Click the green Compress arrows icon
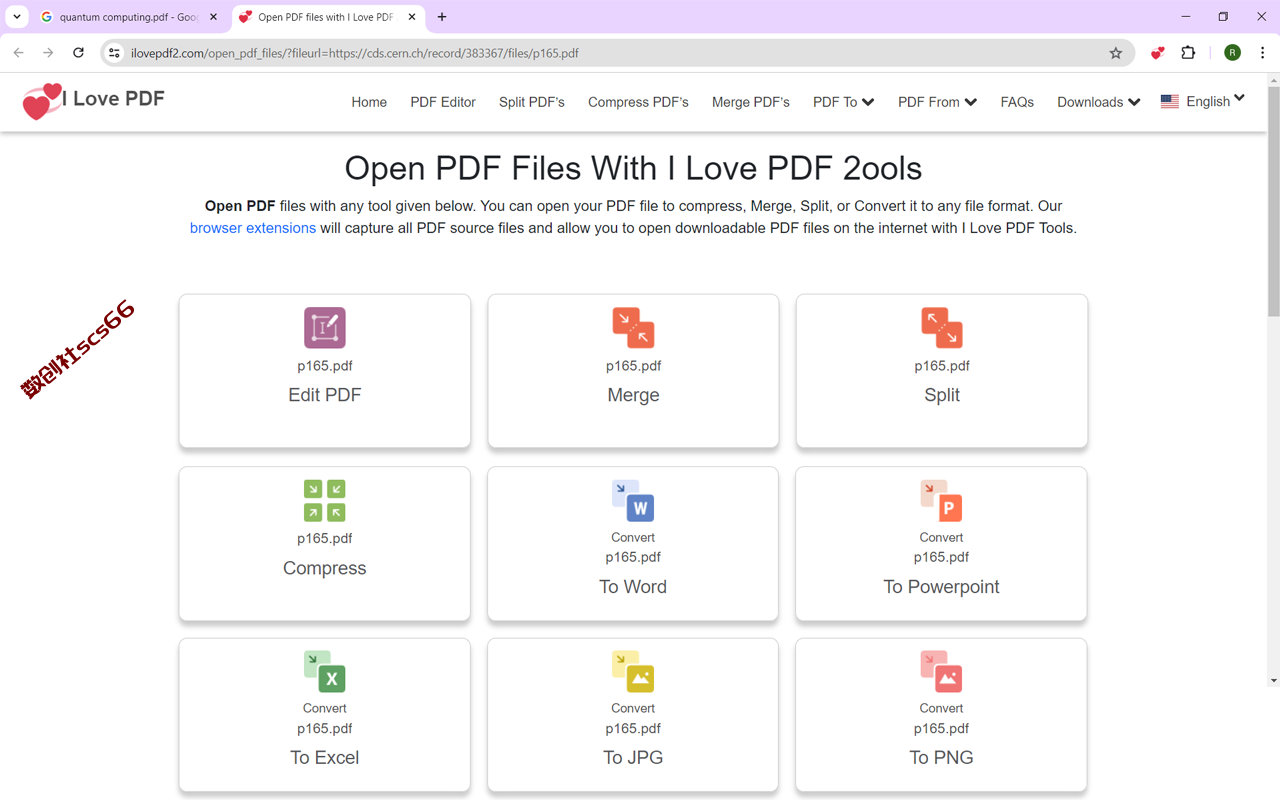 coord(325,500)
